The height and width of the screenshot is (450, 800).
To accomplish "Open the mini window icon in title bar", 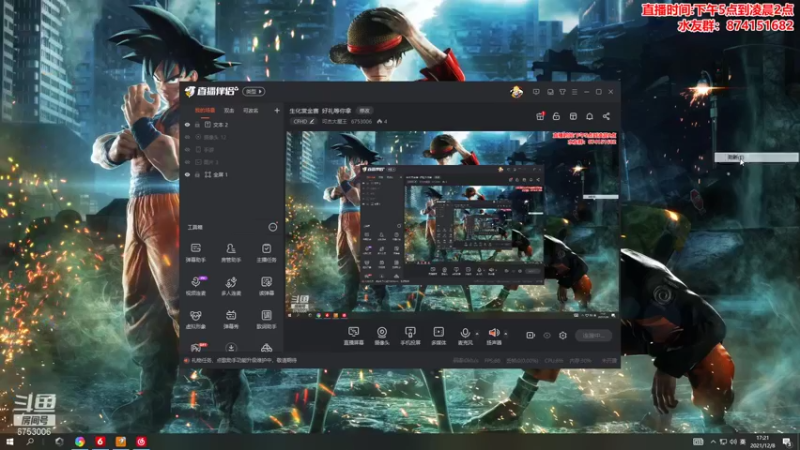I will (x=550, y=92).
